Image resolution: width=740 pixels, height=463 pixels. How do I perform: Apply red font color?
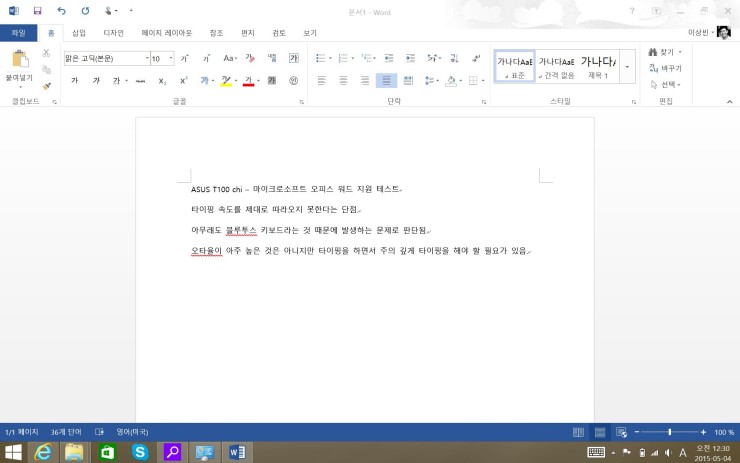click(248, 81)
